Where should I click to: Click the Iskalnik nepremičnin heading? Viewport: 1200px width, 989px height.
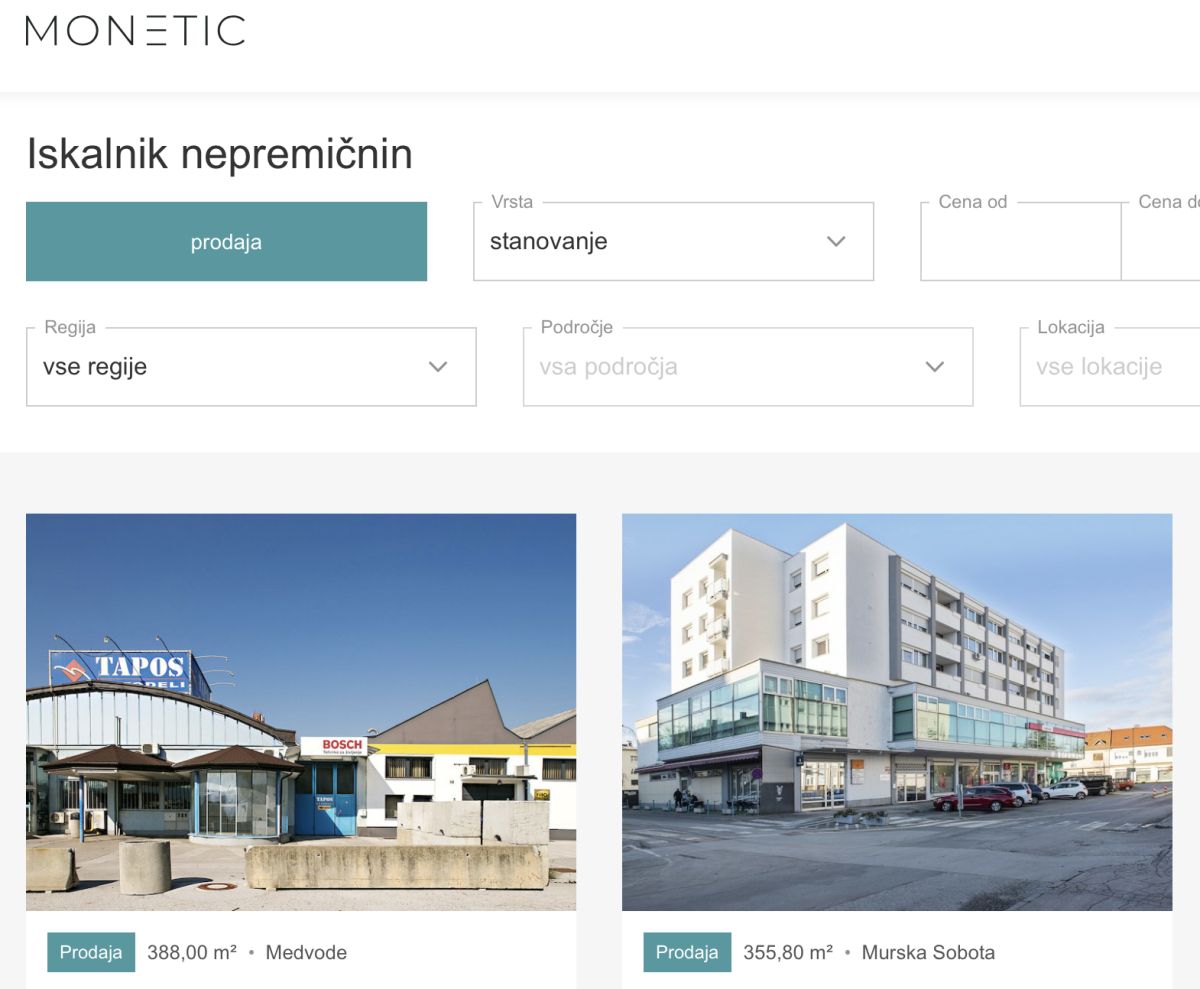(219, 155)
